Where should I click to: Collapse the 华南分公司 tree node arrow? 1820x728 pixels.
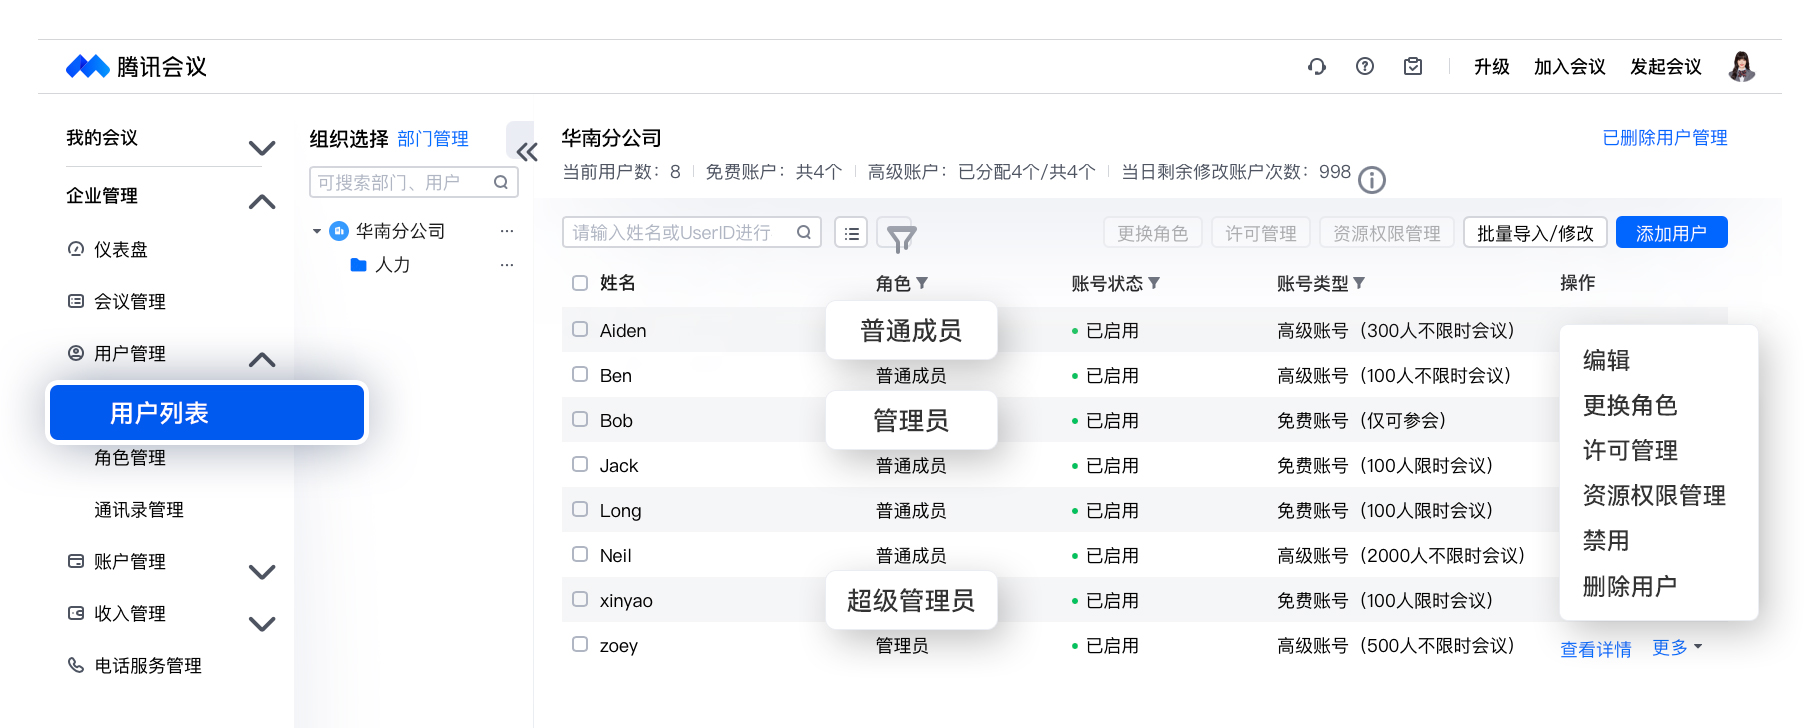(x=317, y=231)
